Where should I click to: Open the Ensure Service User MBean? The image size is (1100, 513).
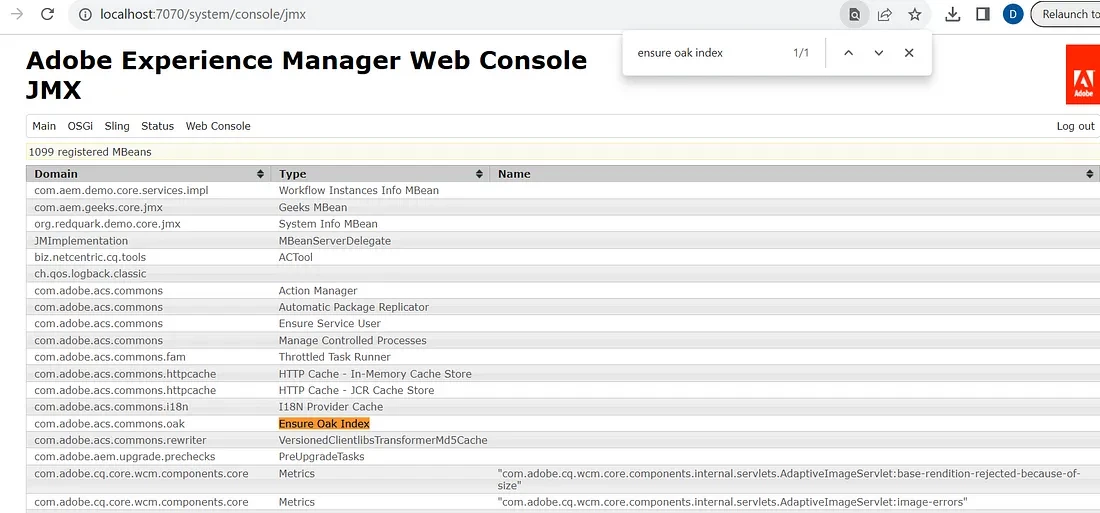[x=330, y=324]
